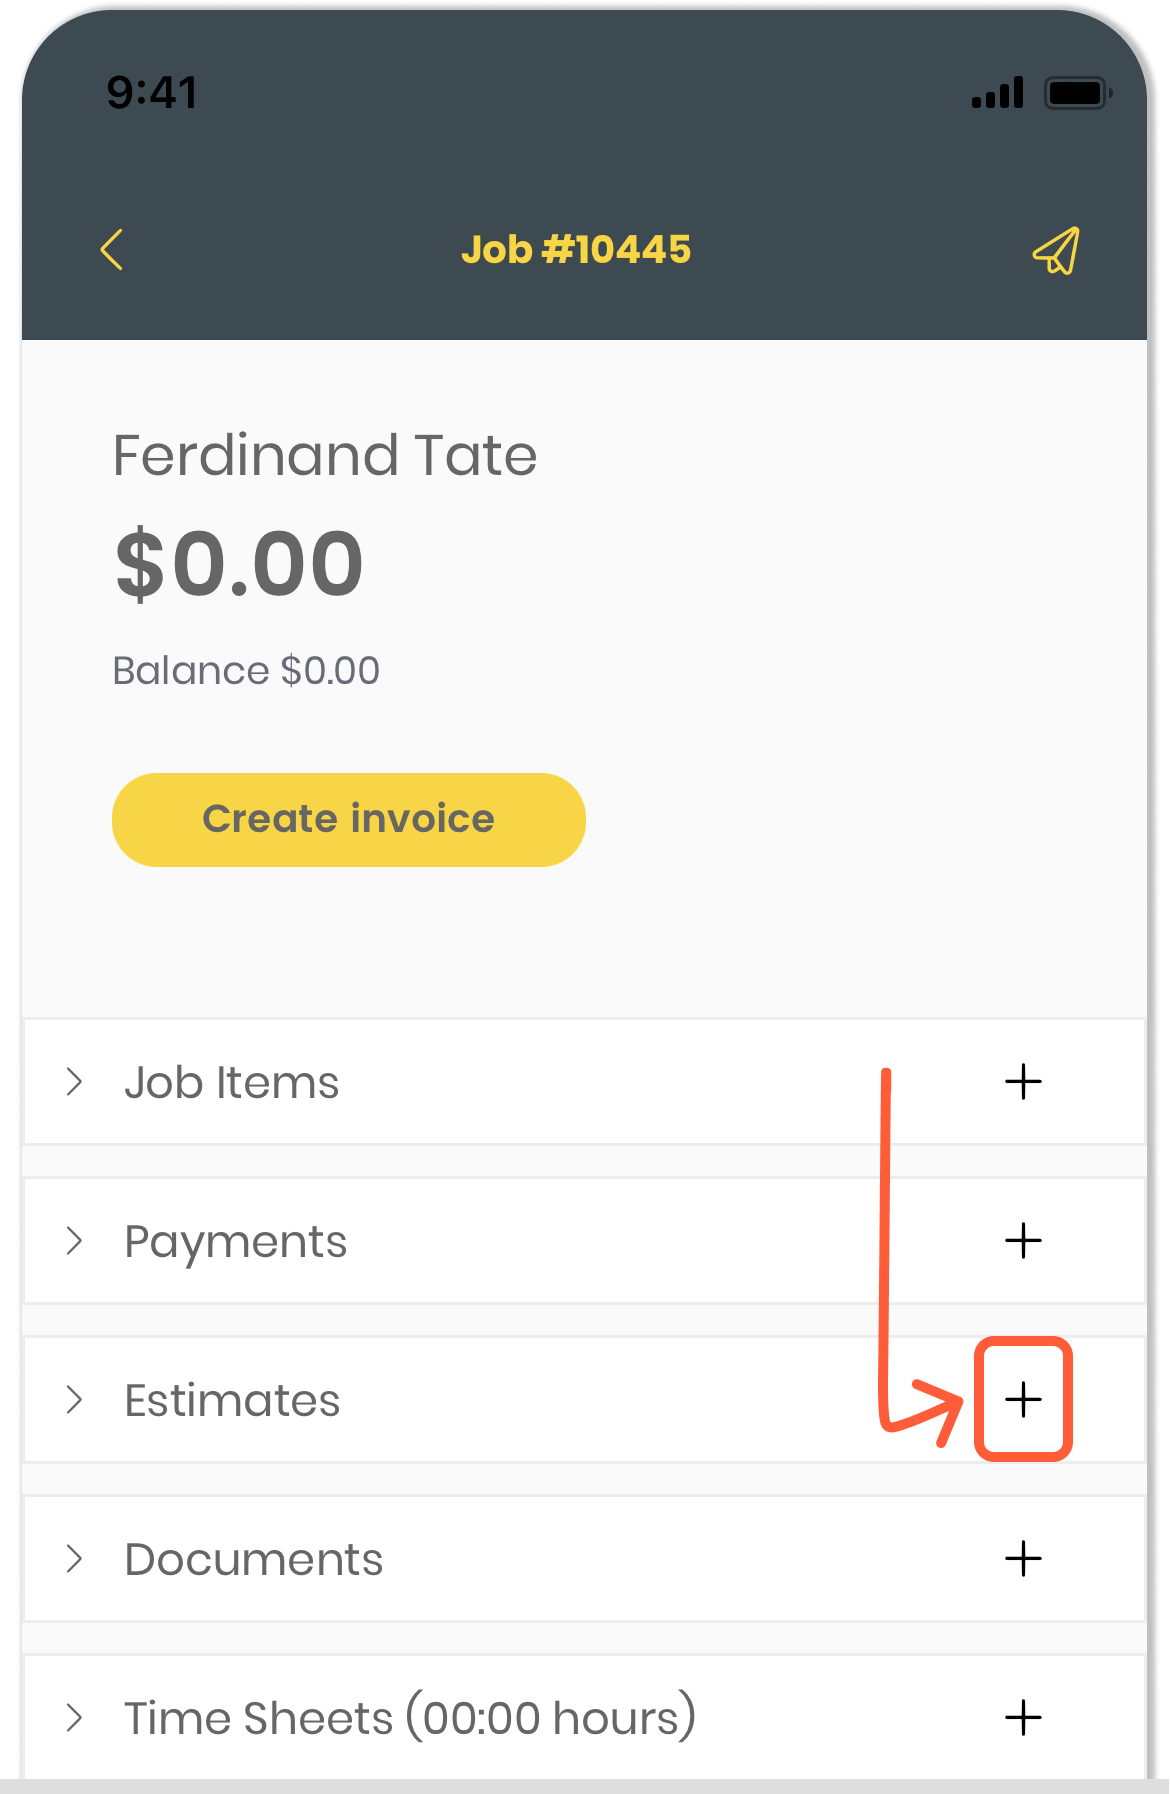1170x1794 pixels.
Task: Tap the paper plane send icon
Action: [x=1056, y=250]
